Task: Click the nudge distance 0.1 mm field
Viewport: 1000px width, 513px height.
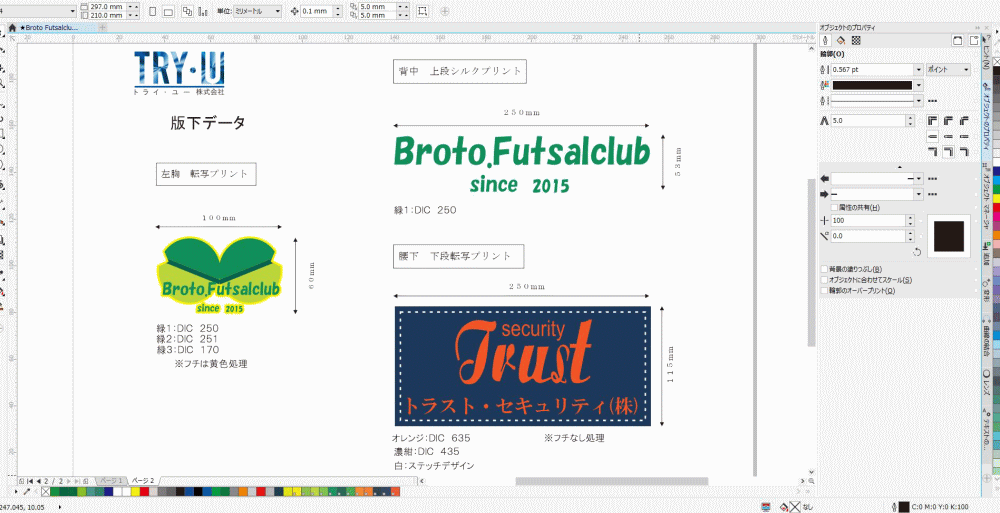Action: coord(315,11)
